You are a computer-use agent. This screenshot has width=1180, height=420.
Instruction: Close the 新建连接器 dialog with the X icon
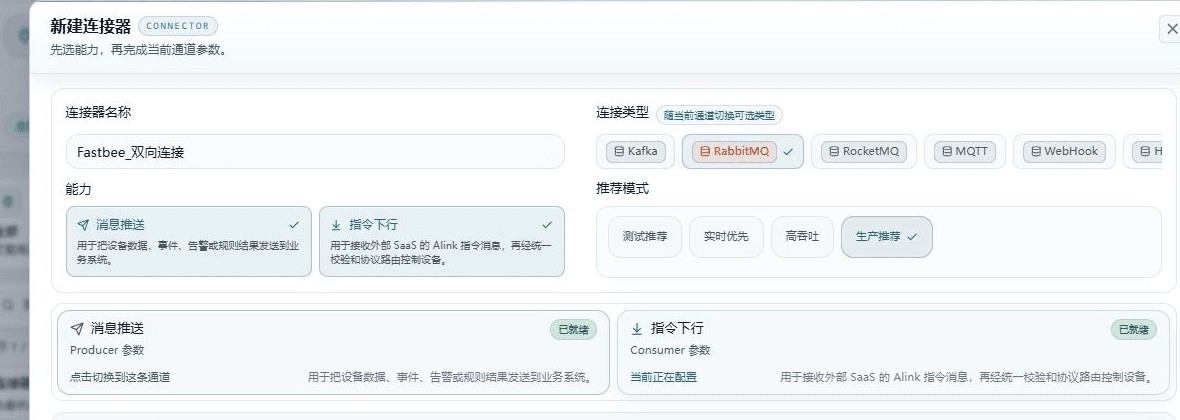[x=1171, y=29]
